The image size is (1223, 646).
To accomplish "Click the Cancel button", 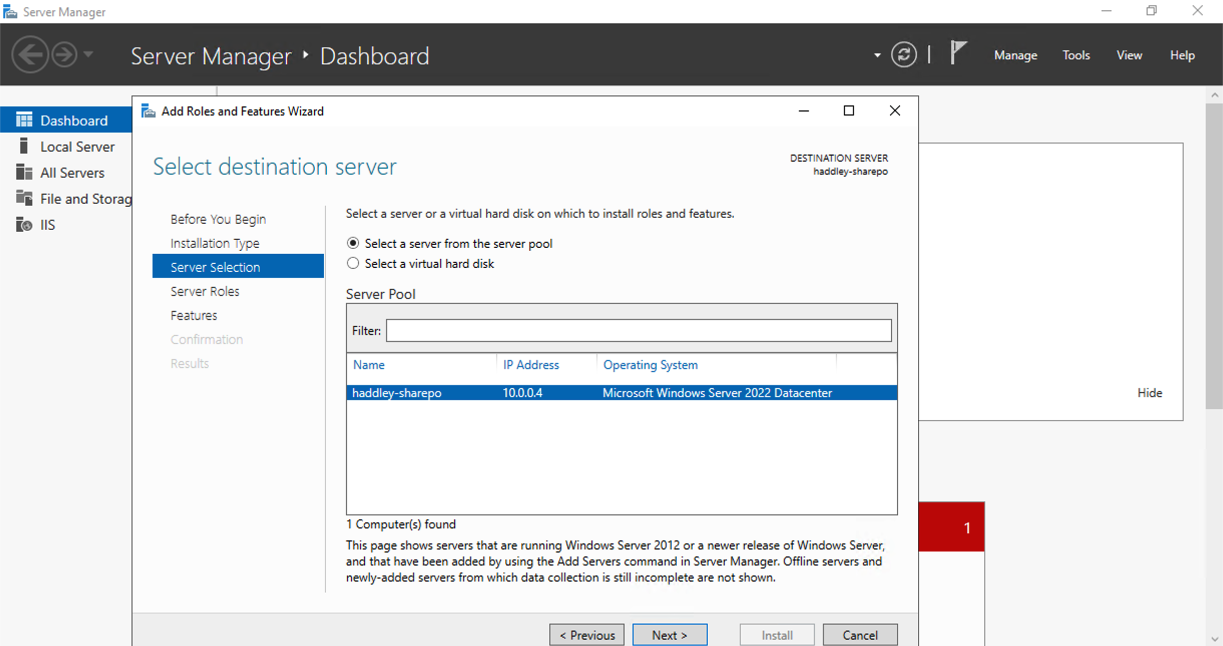I will 860,635.
